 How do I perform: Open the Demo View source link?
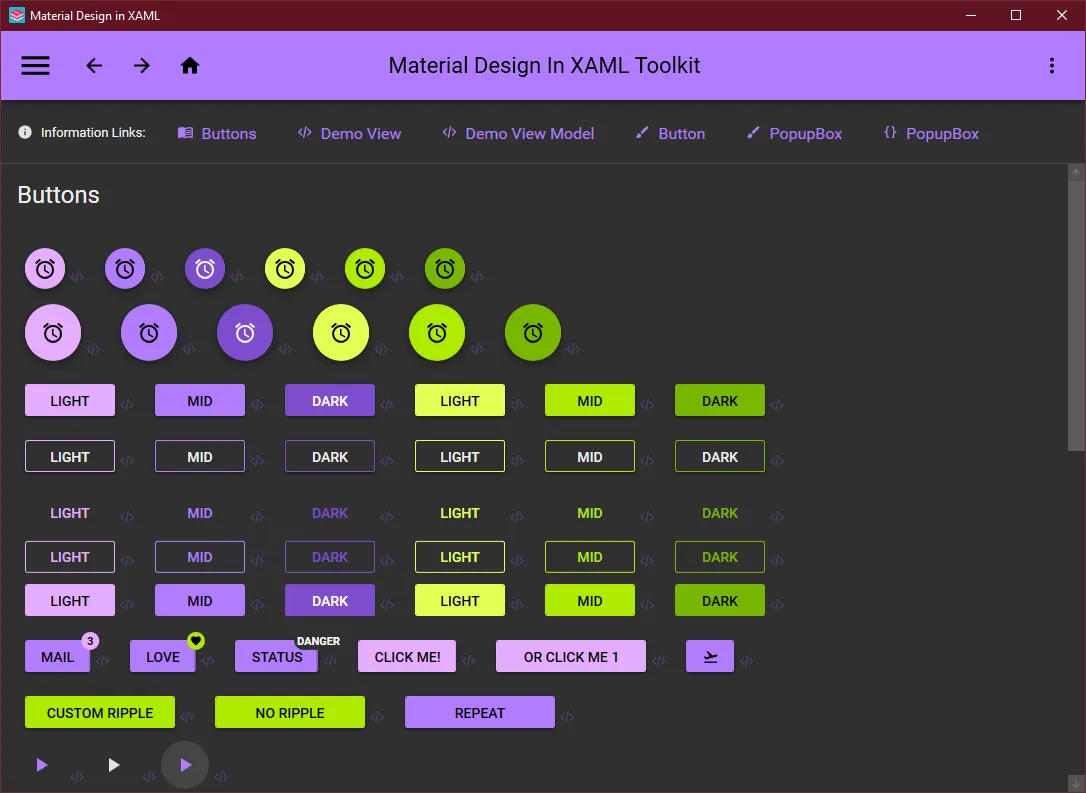(349, 133)
